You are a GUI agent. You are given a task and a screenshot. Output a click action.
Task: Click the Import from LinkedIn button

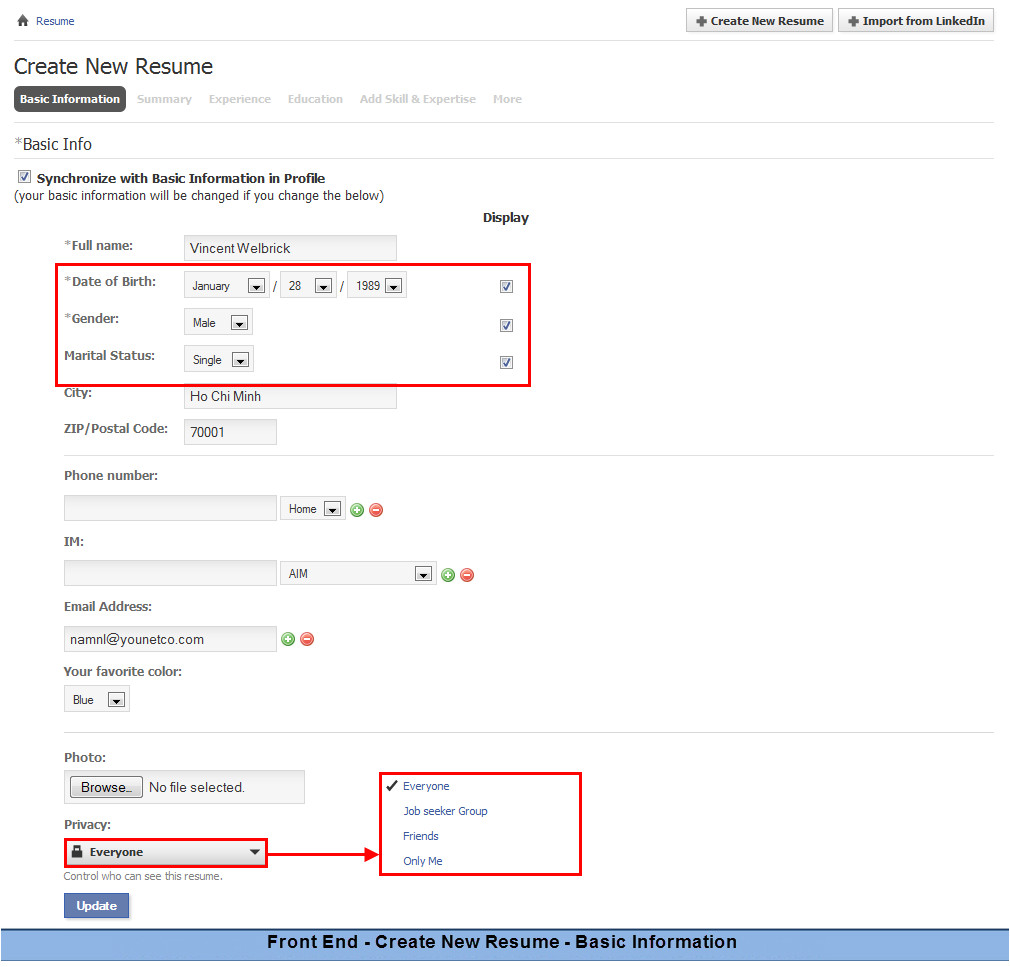[915, 21]
